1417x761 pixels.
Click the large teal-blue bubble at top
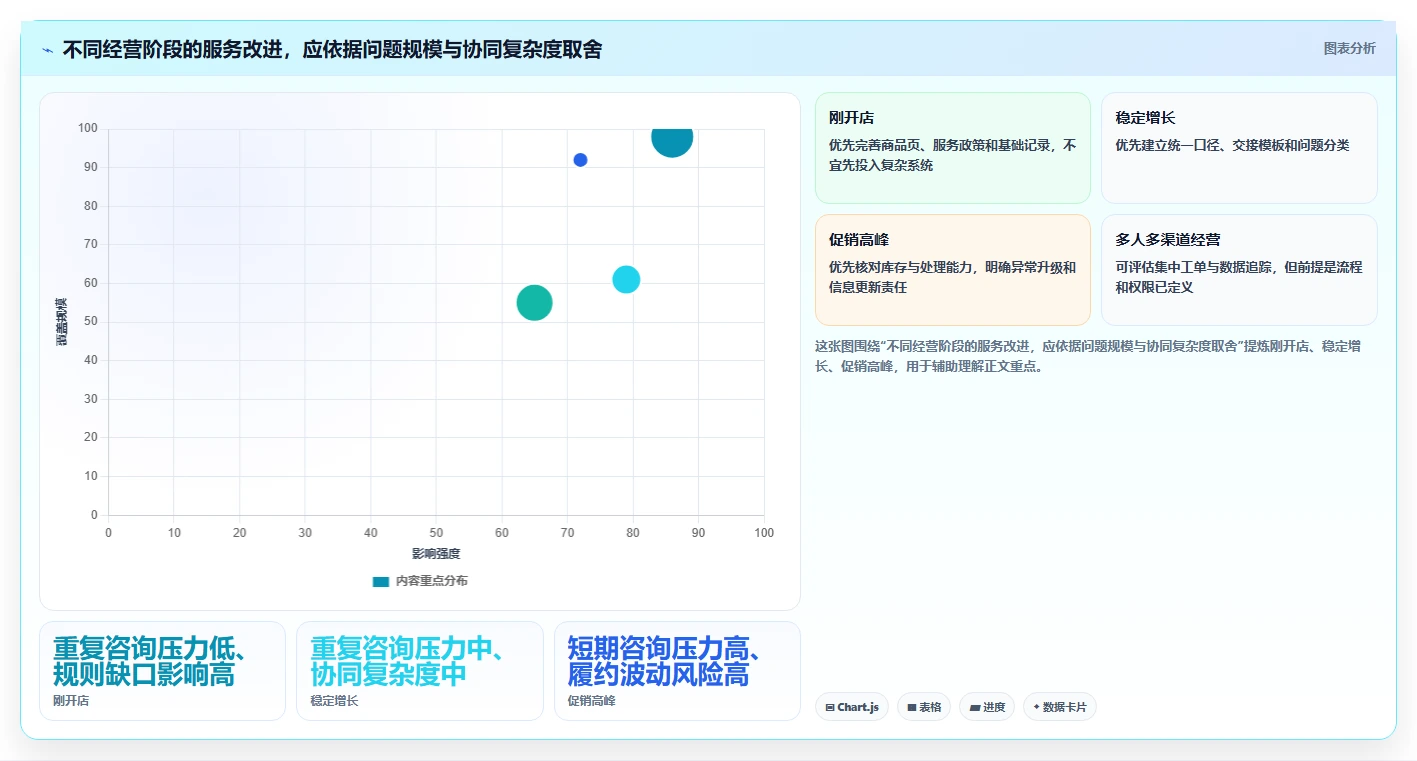tap(672, 138)
